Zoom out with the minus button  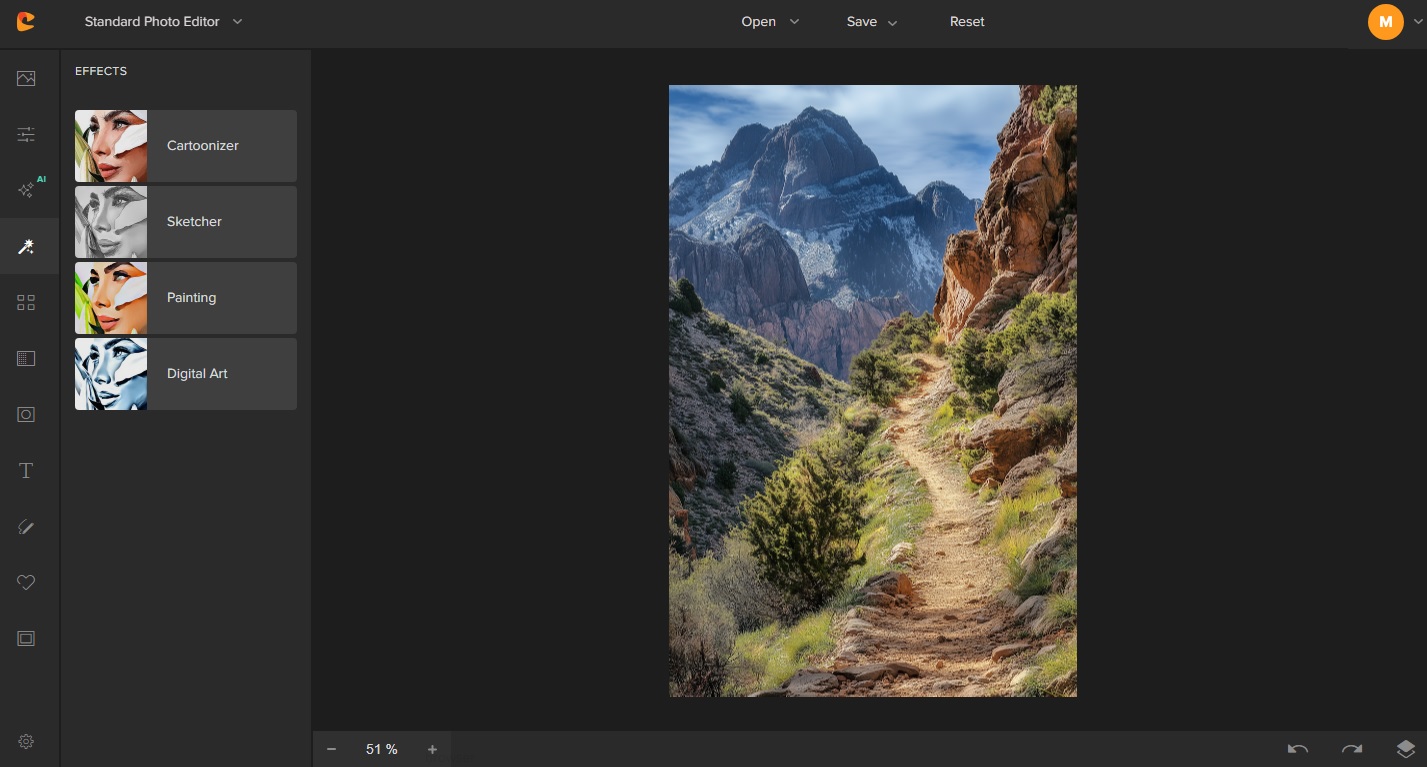point(331,749)
